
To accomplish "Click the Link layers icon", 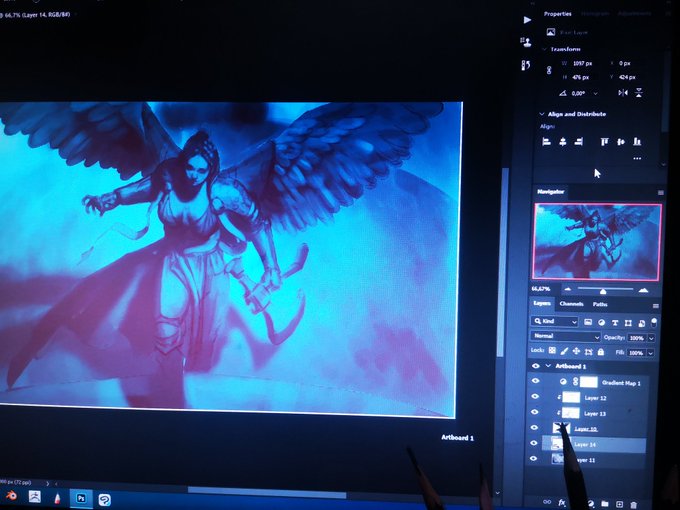I will [547, 502].
